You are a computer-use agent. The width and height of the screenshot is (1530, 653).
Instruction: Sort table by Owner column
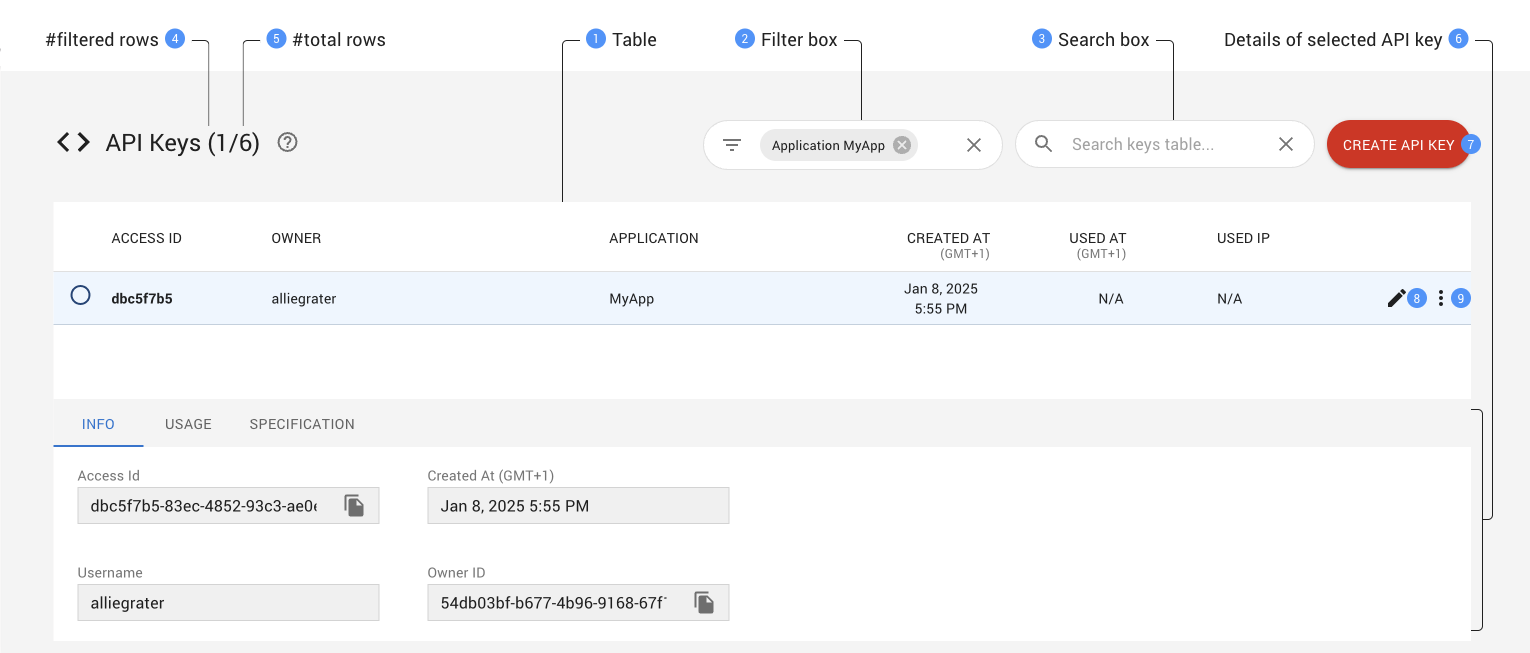[x=296, y=238]
